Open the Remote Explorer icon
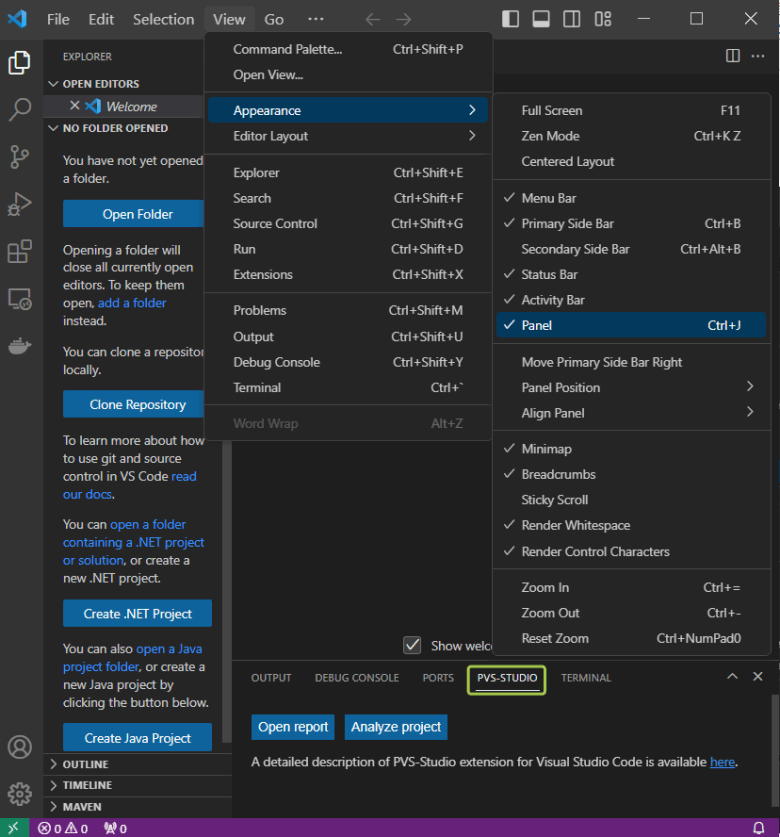 (20, 298)
